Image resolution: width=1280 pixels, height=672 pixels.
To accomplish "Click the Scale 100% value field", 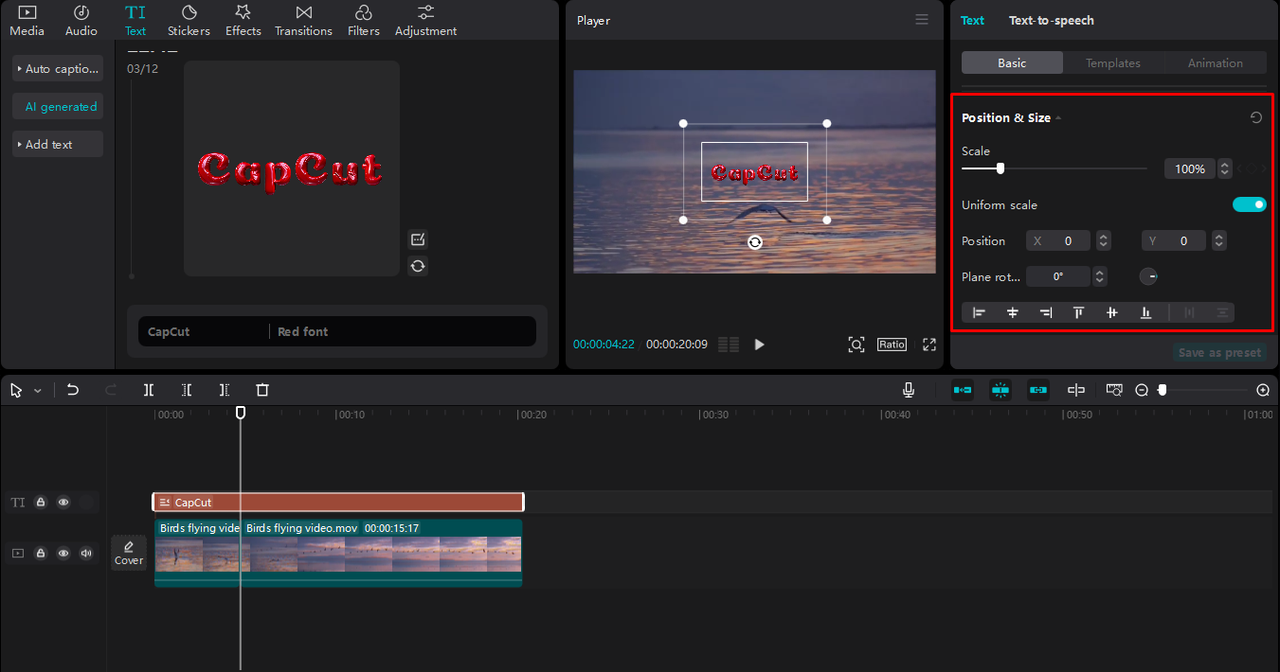I will (1190, 169).
